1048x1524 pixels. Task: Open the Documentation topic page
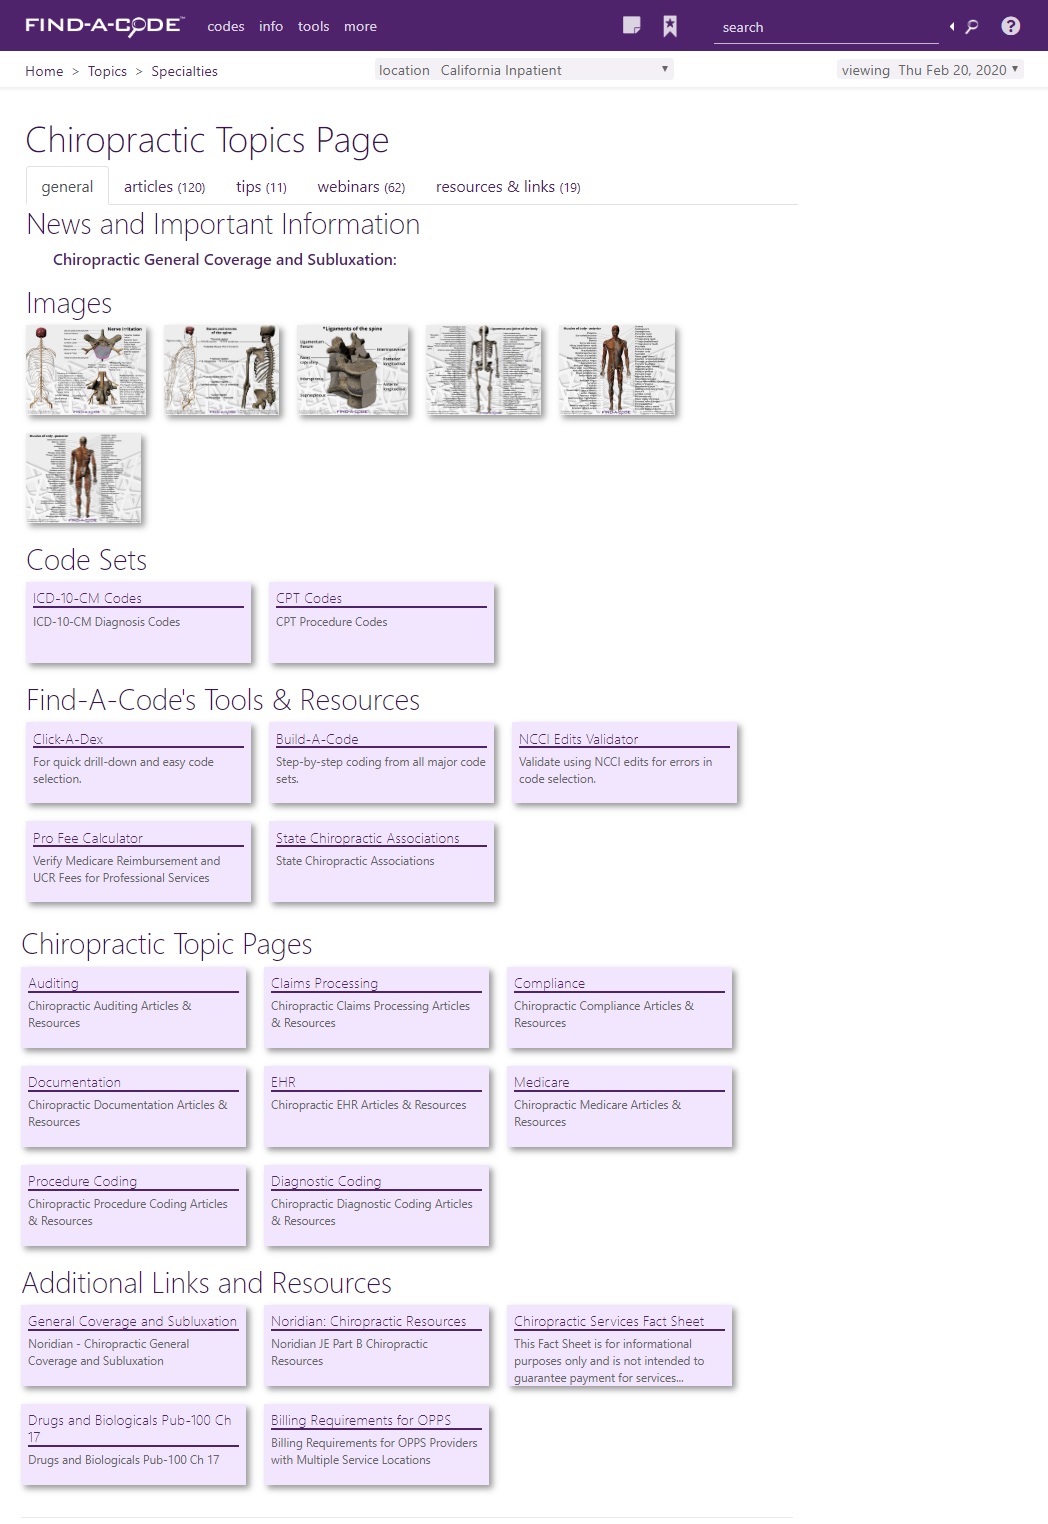point(74,1082)
